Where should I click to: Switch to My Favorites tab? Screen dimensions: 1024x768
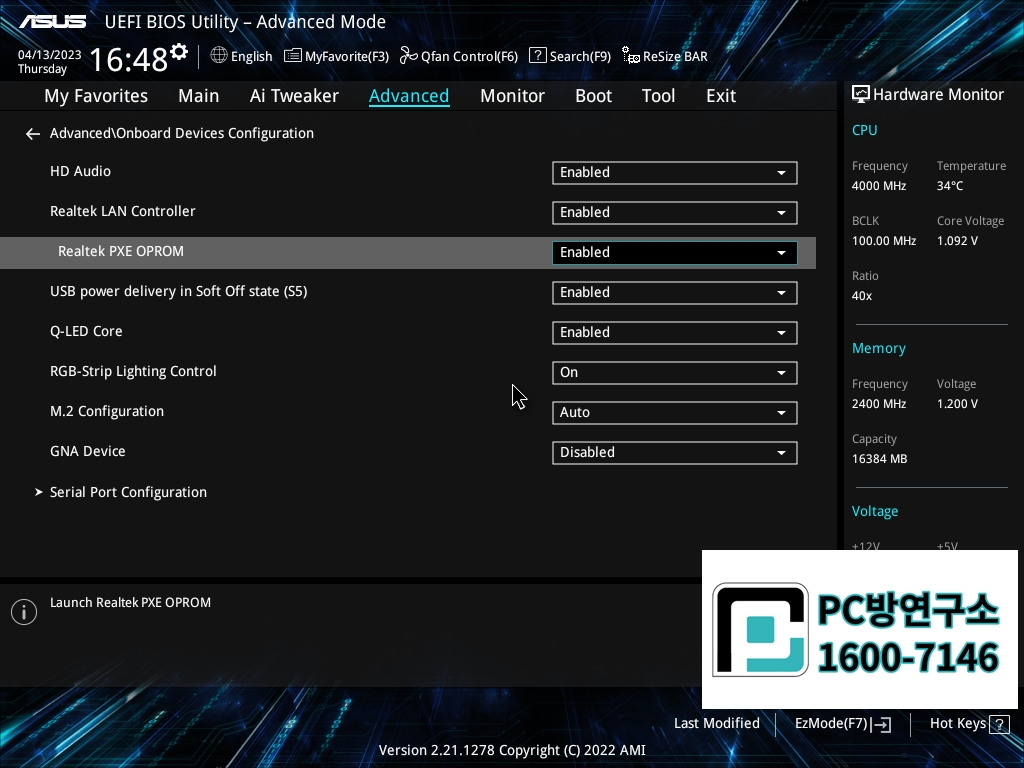[x=96, y=96]
